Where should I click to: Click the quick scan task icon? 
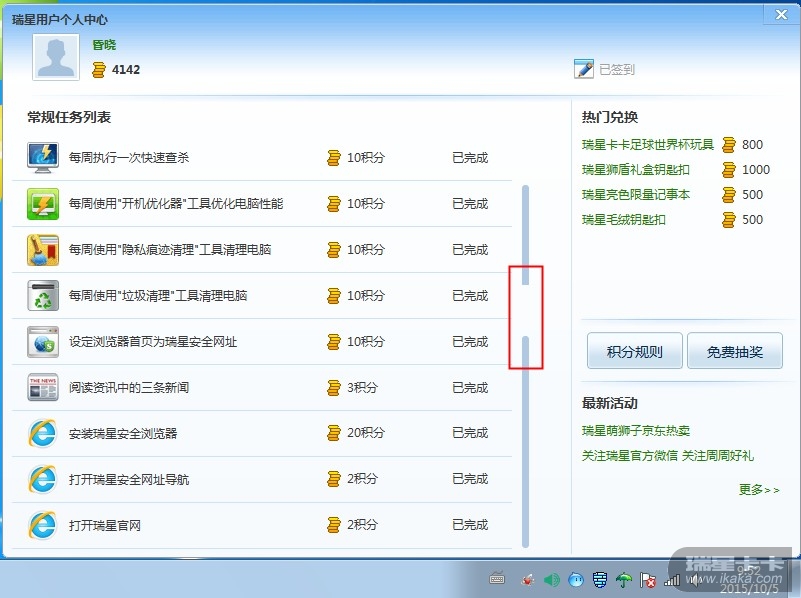43,157
